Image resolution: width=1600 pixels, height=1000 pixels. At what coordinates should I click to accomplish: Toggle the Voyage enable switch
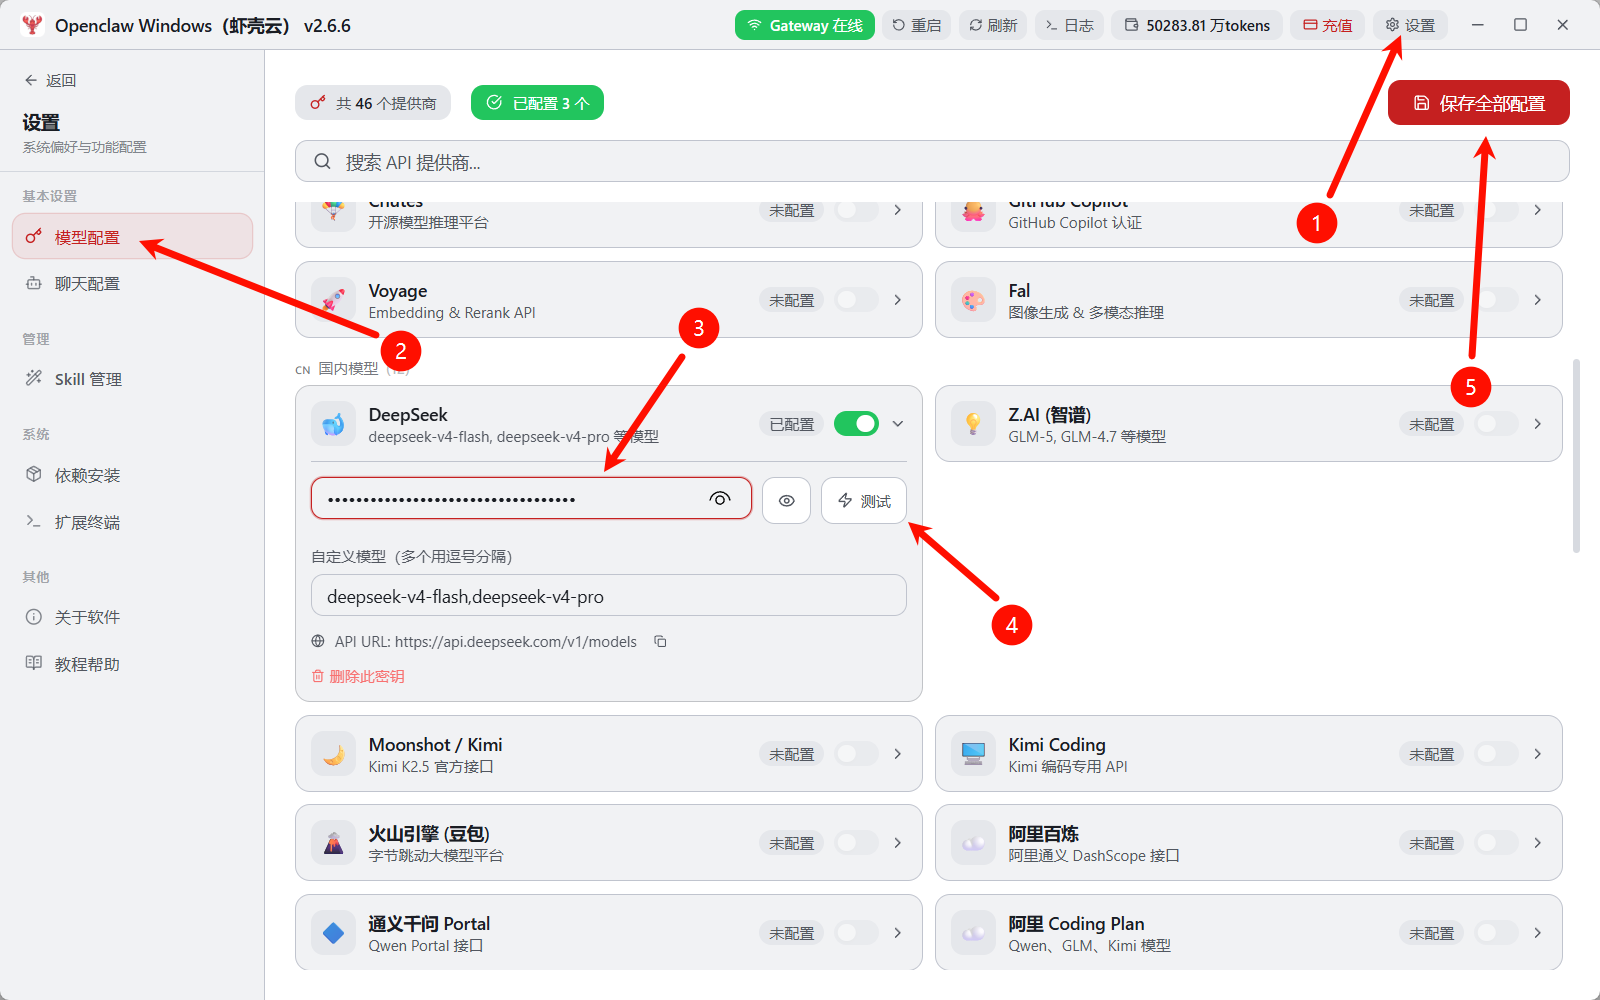pyautogui.click(x=856, y=300)
